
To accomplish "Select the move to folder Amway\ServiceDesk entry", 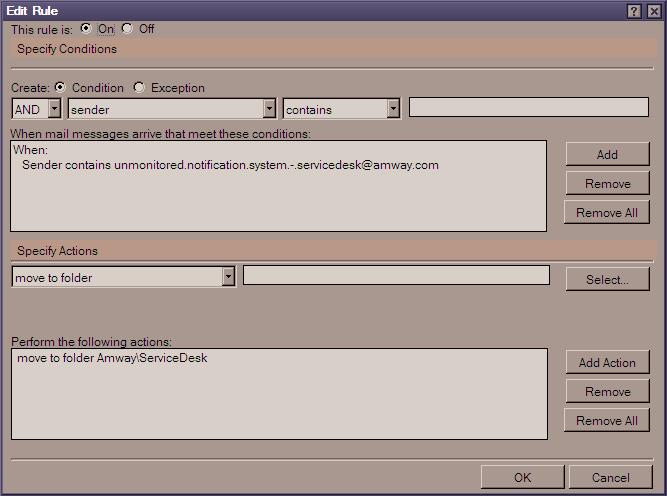I will (x=112, y=358).
